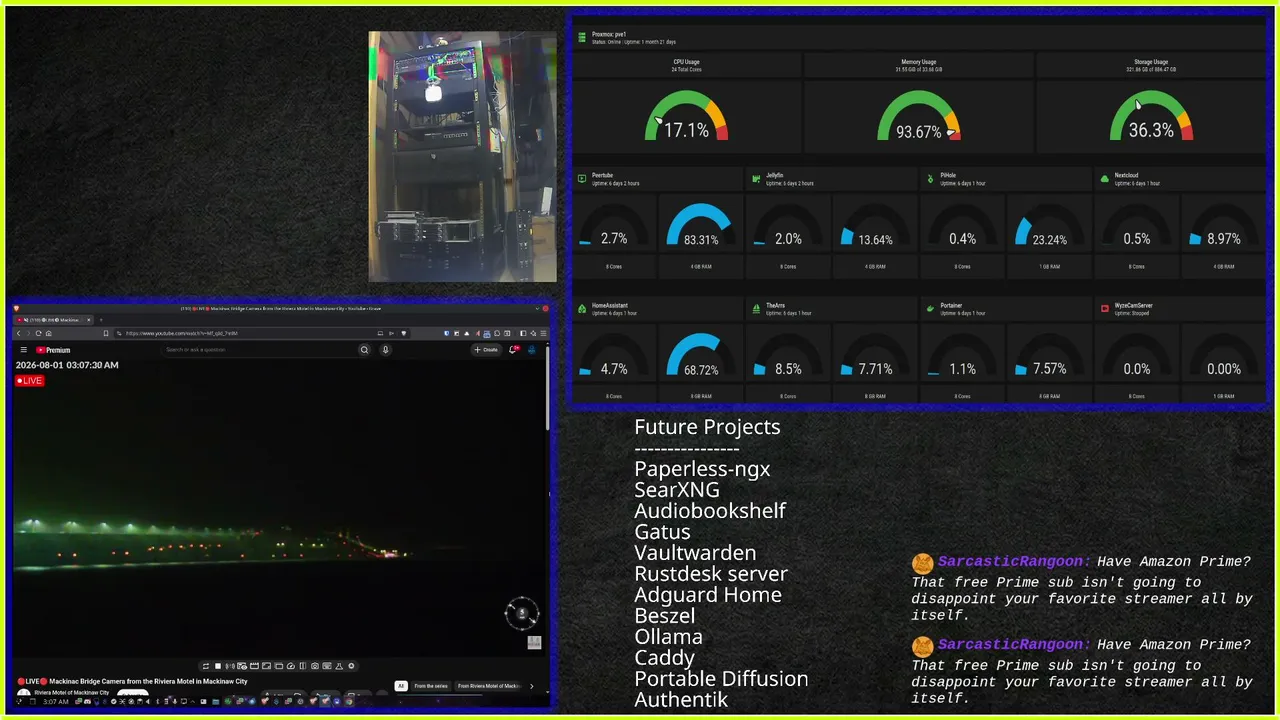This screenshot has height=720, width=1280.
Task: Click the "Authentik" list entry
Action: click(x=681, y=700)
